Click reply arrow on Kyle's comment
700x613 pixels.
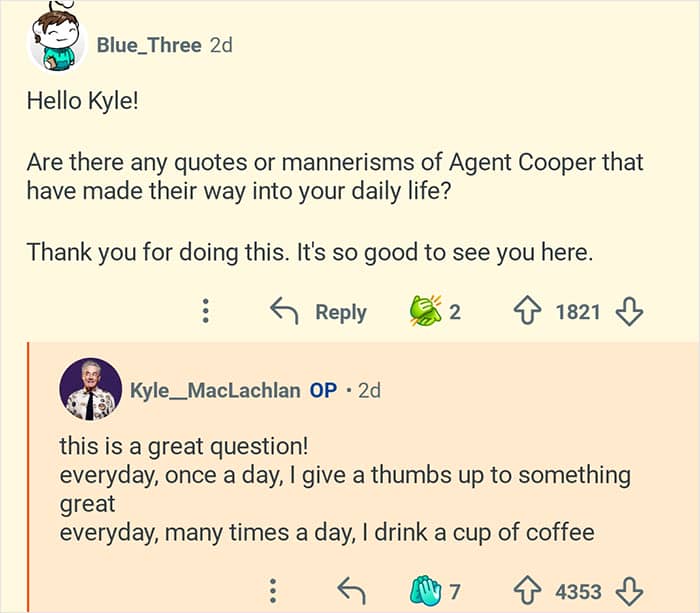click(351, 593)
